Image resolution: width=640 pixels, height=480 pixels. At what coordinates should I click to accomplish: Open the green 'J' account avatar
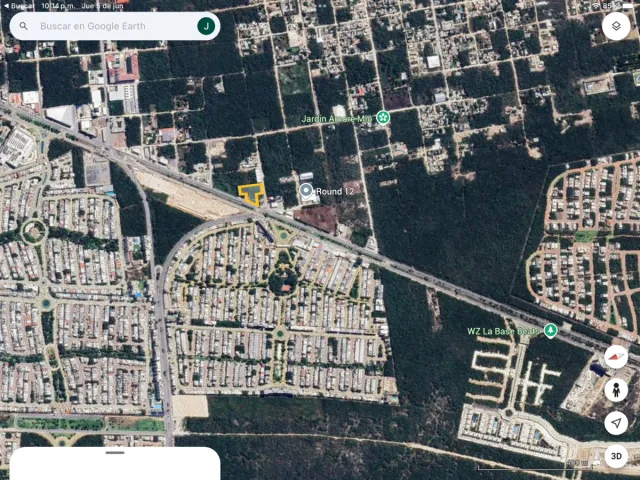coord(206,26)
